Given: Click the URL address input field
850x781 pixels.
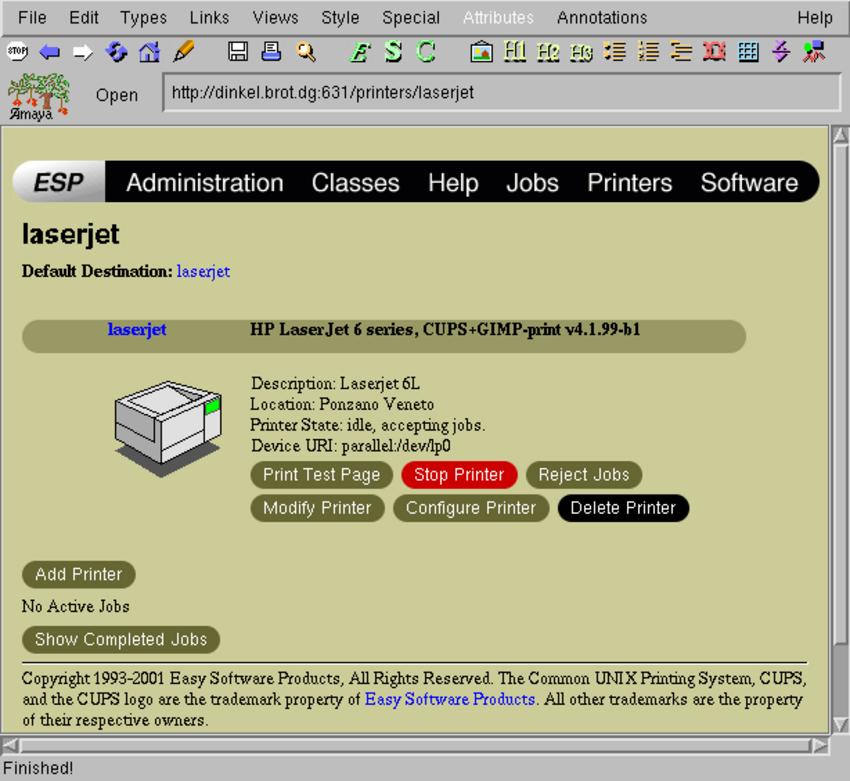Looking at the screenshot, I should [x=500, y=93].
